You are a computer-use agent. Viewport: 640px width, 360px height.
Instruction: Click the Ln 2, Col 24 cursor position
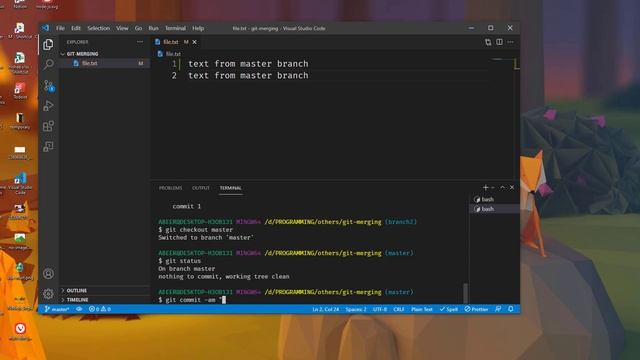(325, 309)
